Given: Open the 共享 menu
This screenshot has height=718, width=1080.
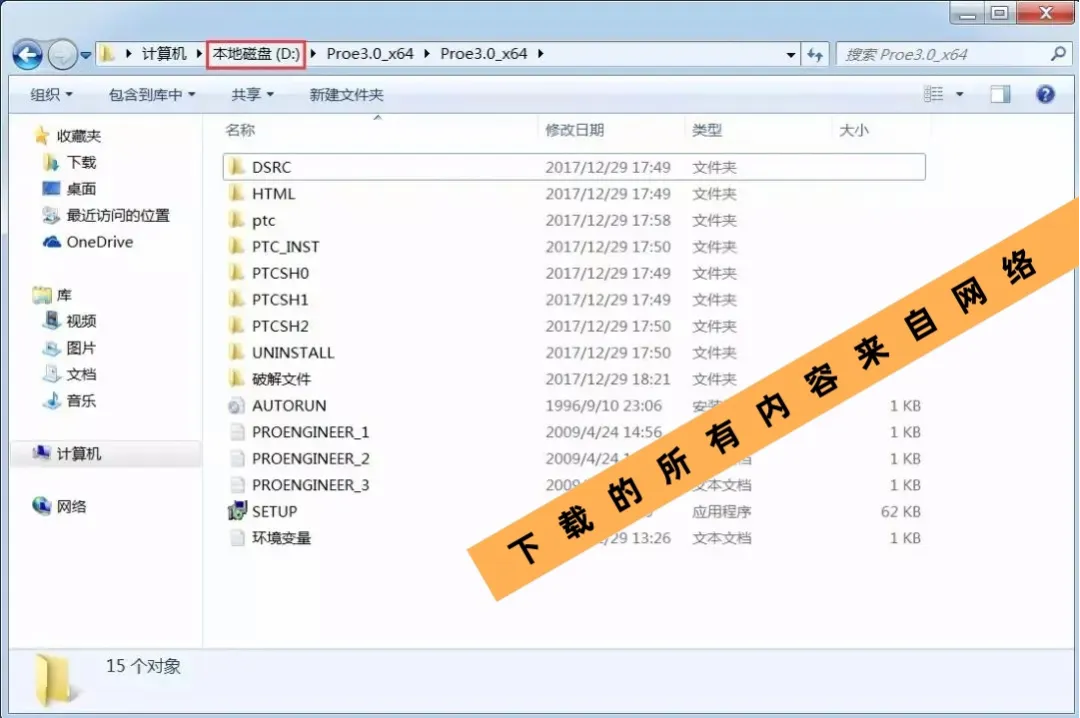Looking at the screenshot, I should (252, 94).
